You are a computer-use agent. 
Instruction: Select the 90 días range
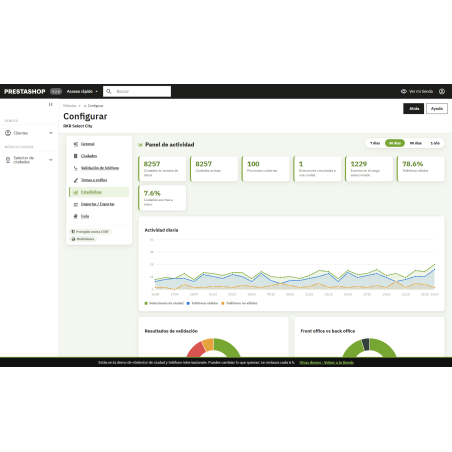416,143
